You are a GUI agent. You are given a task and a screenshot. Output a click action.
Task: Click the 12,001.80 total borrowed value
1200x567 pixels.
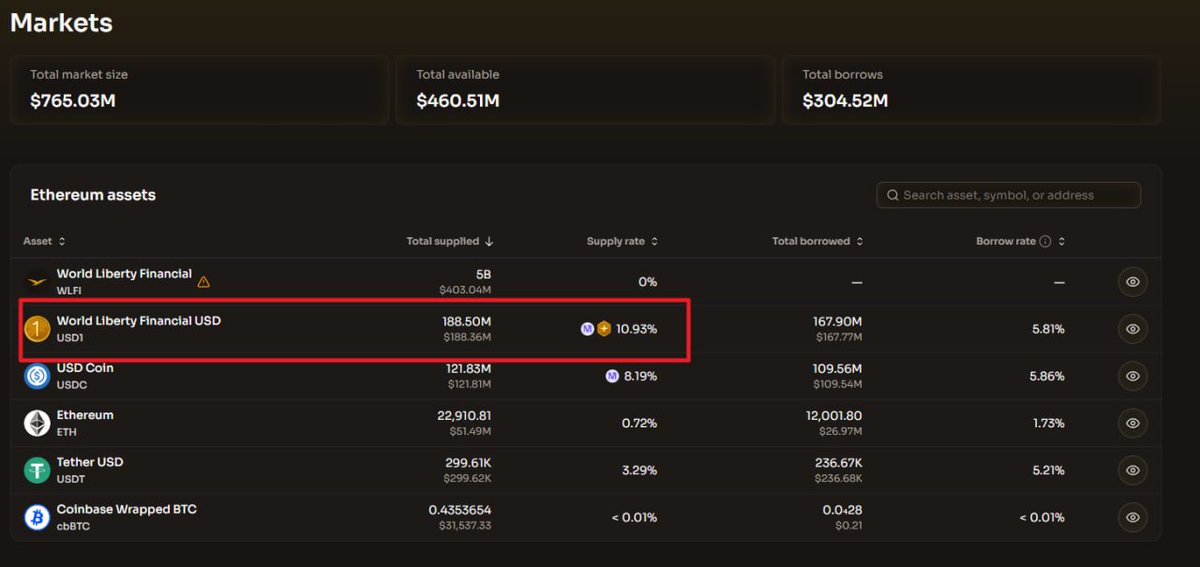(834, 415)
